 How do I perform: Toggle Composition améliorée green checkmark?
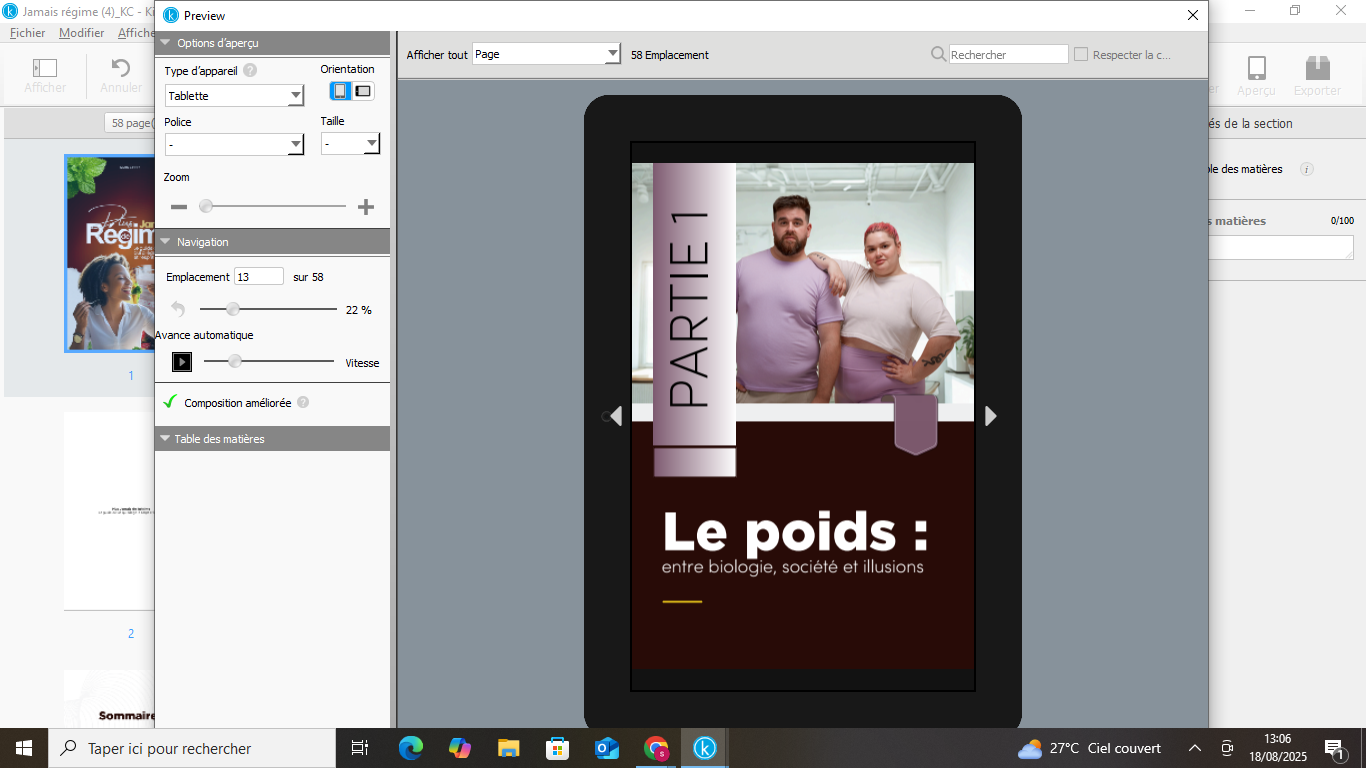pyautogui.click(x=170, y=402)
